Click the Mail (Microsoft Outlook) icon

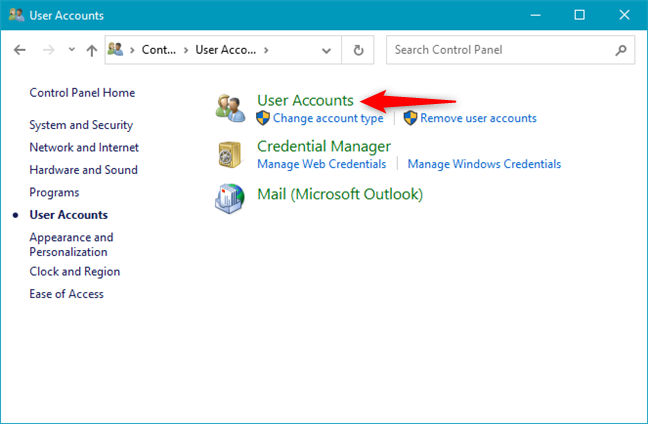231,198
